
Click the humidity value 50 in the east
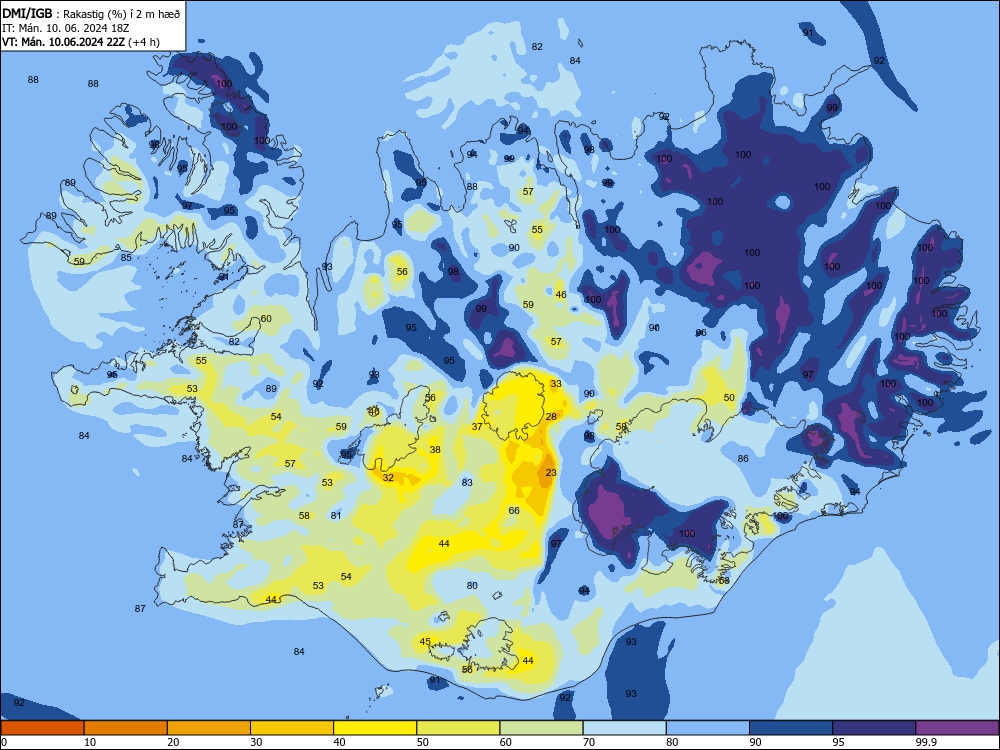[x=729, y=397]
